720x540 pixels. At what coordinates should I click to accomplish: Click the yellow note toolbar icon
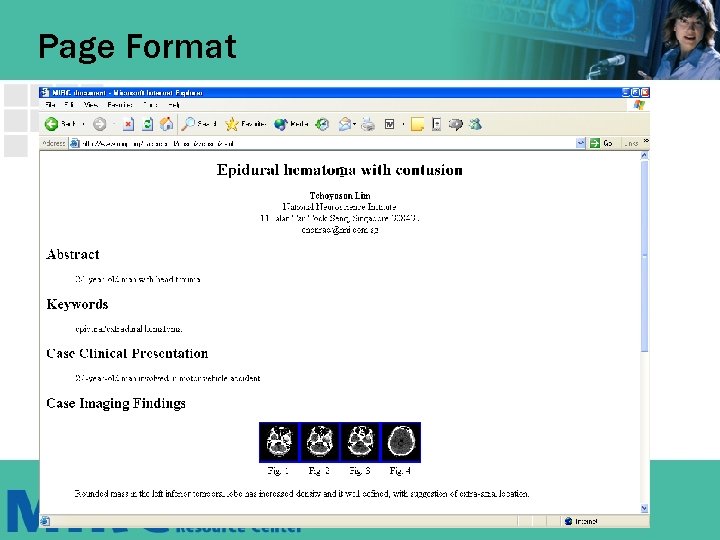[417, 124]
